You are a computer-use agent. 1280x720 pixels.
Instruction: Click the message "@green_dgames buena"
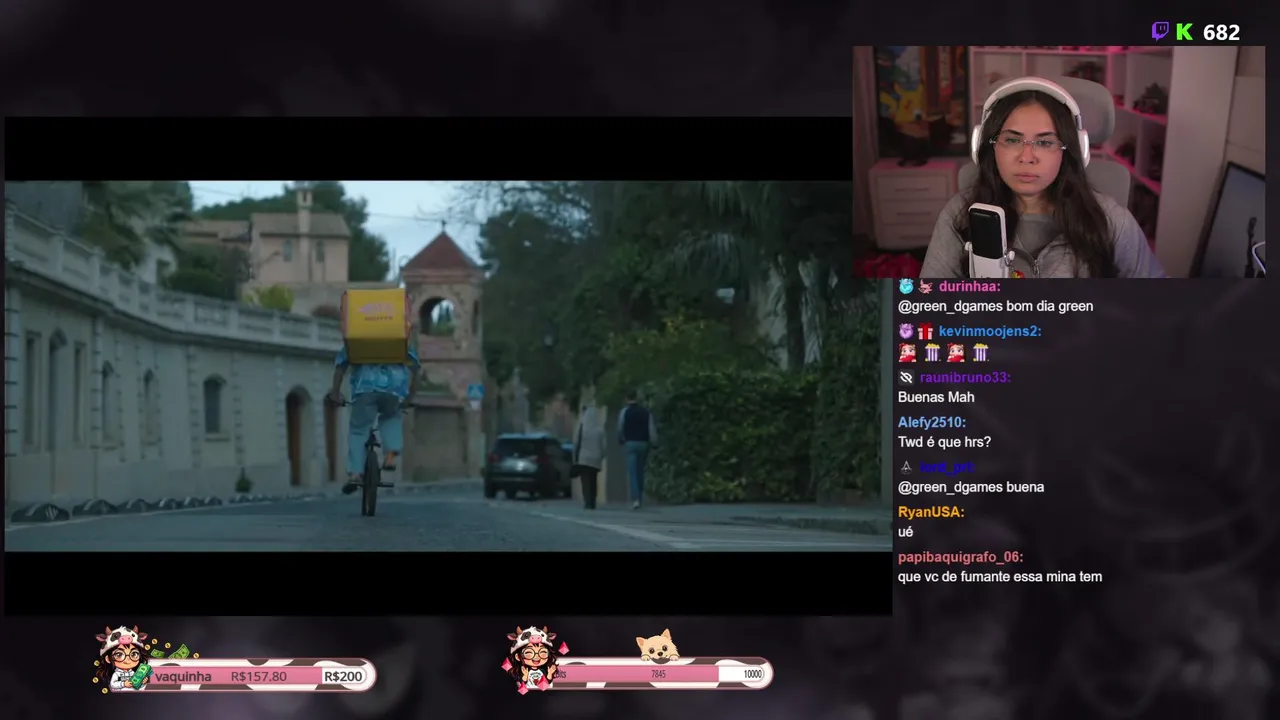[971, 487]
